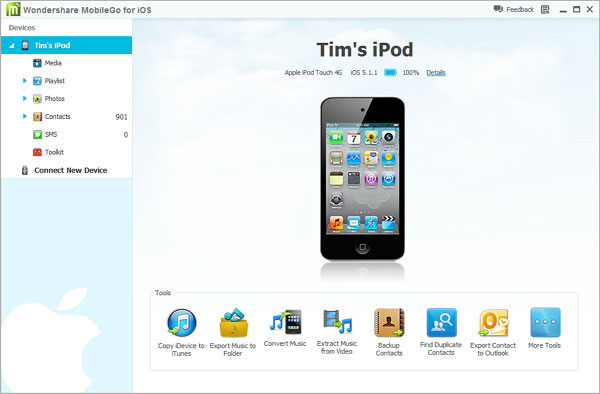Minimize the MobileGo window
This screenshot has width=600, height=394.
(563, 10)
